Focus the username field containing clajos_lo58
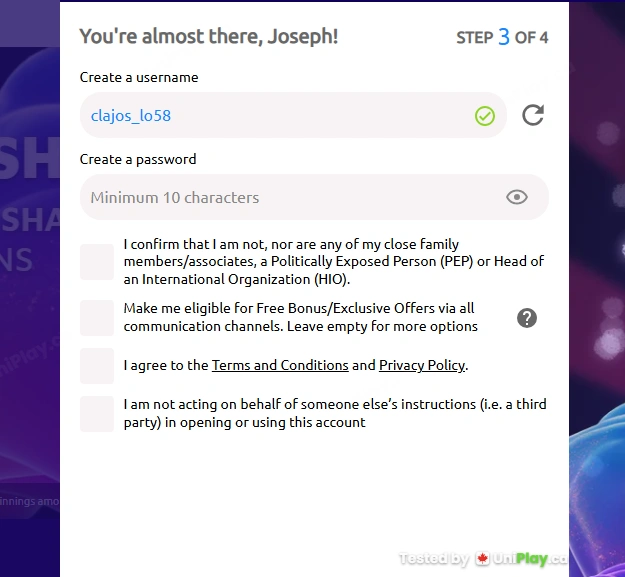The height and width of the screenshot is (577, 625). (x=293, y=115)
